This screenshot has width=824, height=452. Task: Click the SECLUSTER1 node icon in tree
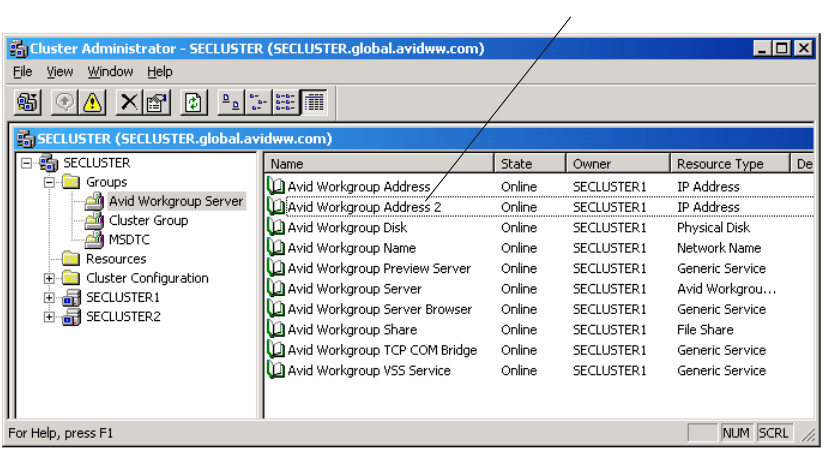click(71, 297)
